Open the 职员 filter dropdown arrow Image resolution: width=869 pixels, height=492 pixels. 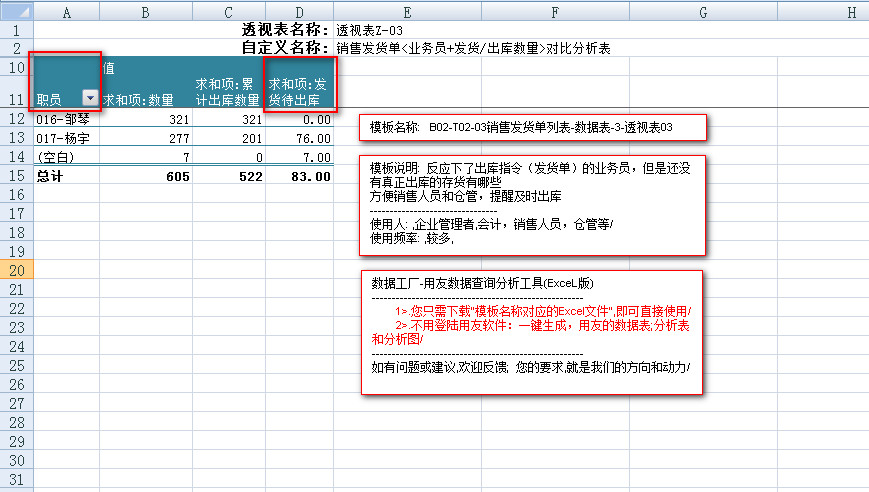(90, 99)
